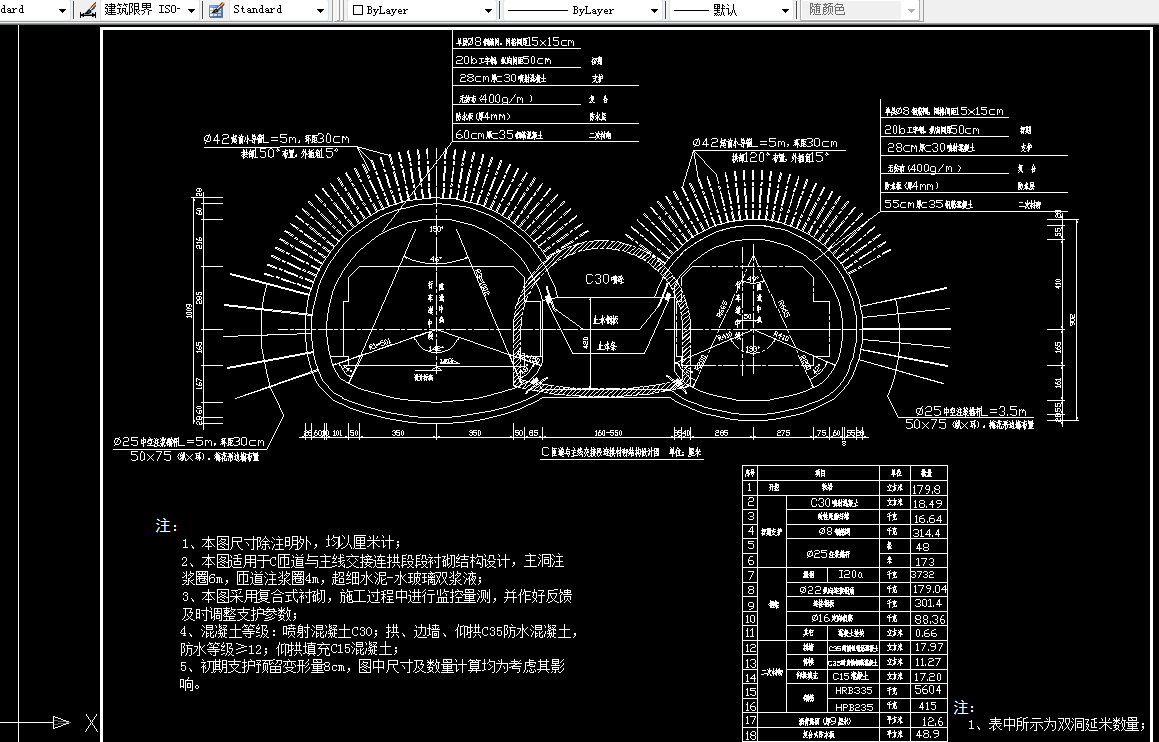Image resolution: width=1159 pixels, height=742 pixels.
Task: Click the 415 quantity cell
Action: 928,706
